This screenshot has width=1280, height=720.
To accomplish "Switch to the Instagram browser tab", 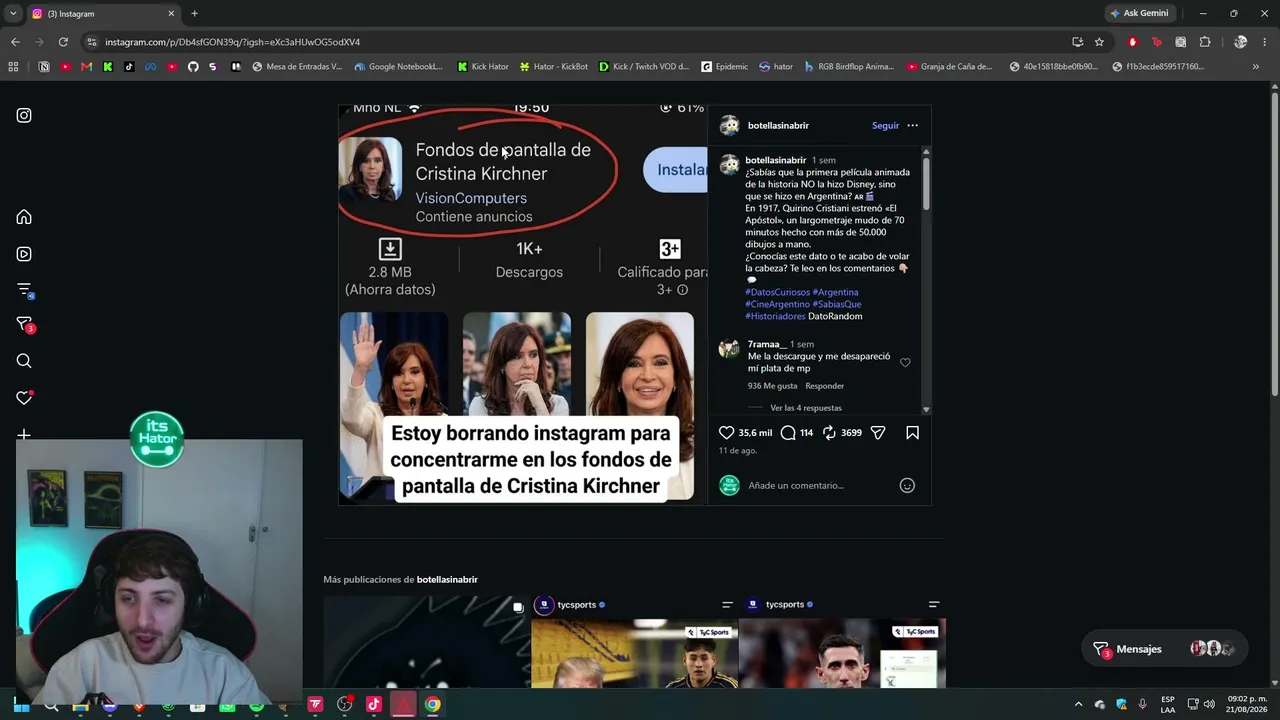I will 103,14.
